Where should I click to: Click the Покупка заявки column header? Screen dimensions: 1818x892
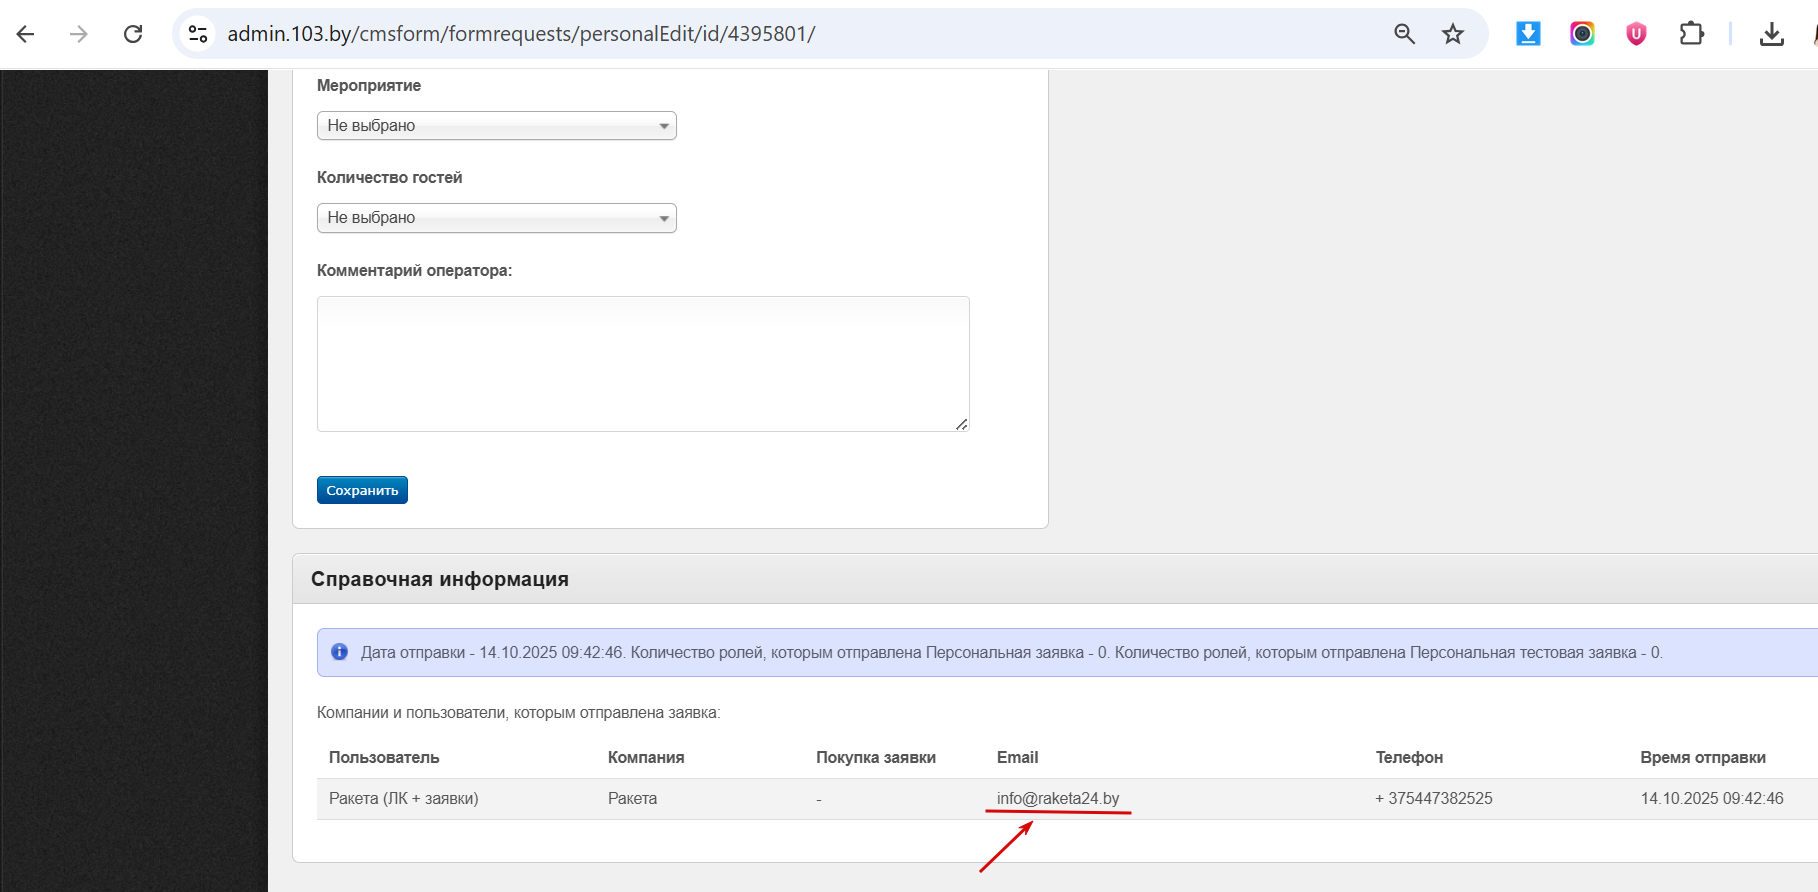point(876,757)
